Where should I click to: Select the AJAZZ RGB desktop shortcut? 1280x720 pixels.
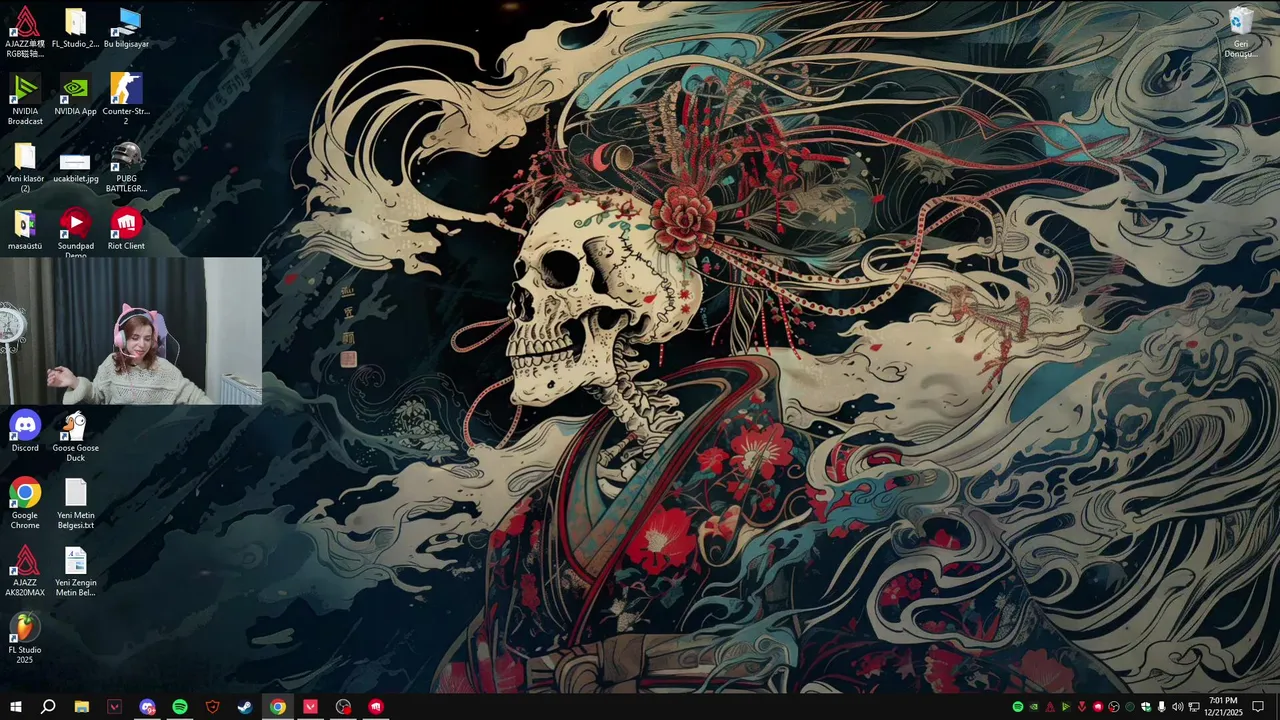[x=25, y=32]
